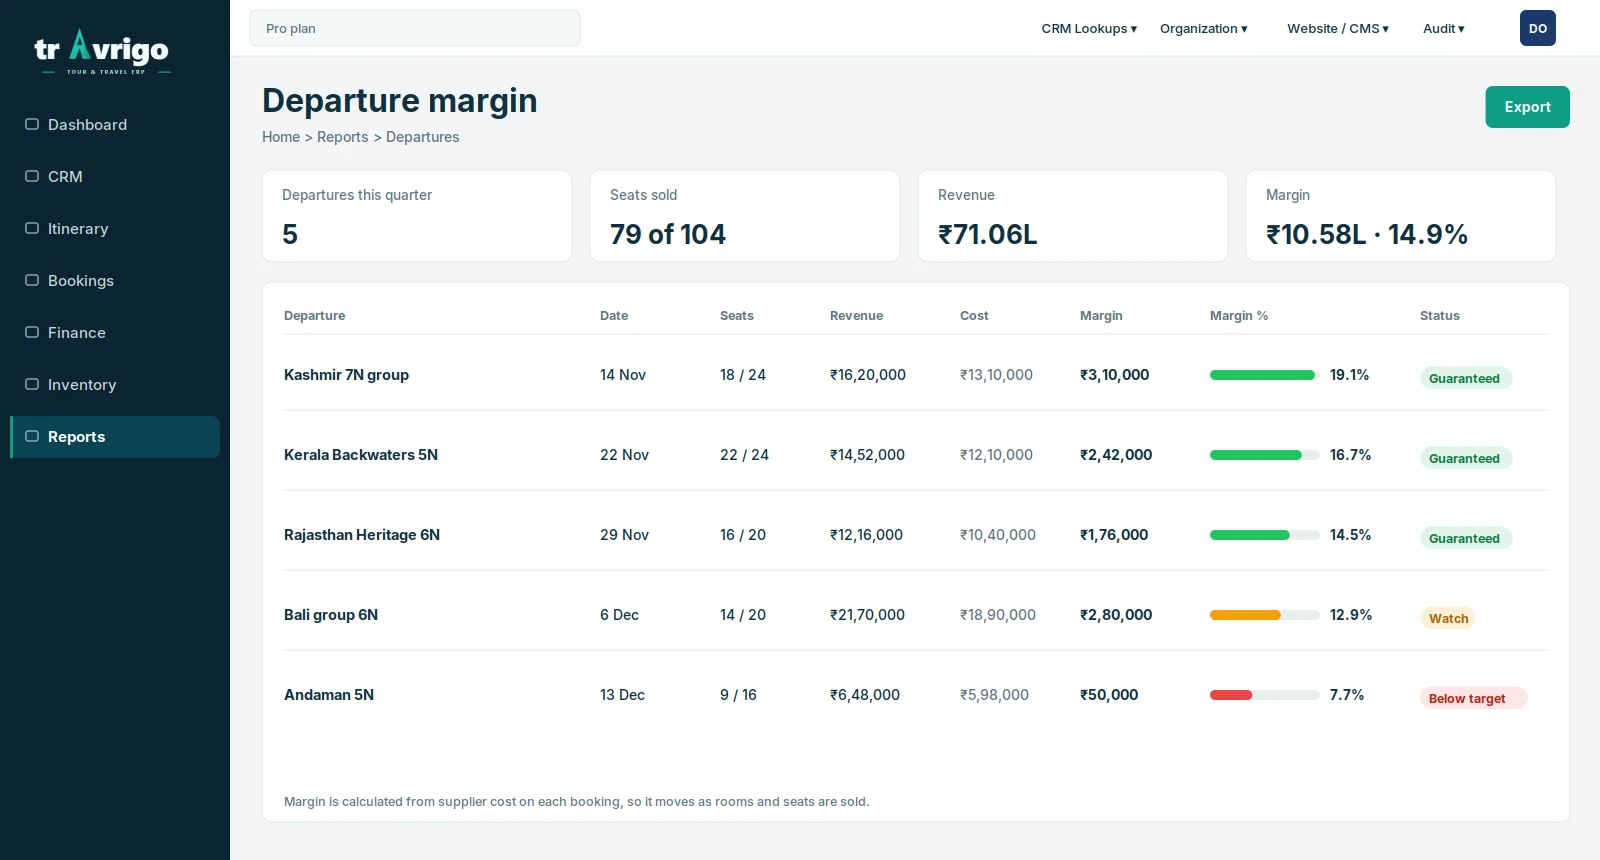Click the Revenue column header

coord(856,315)
